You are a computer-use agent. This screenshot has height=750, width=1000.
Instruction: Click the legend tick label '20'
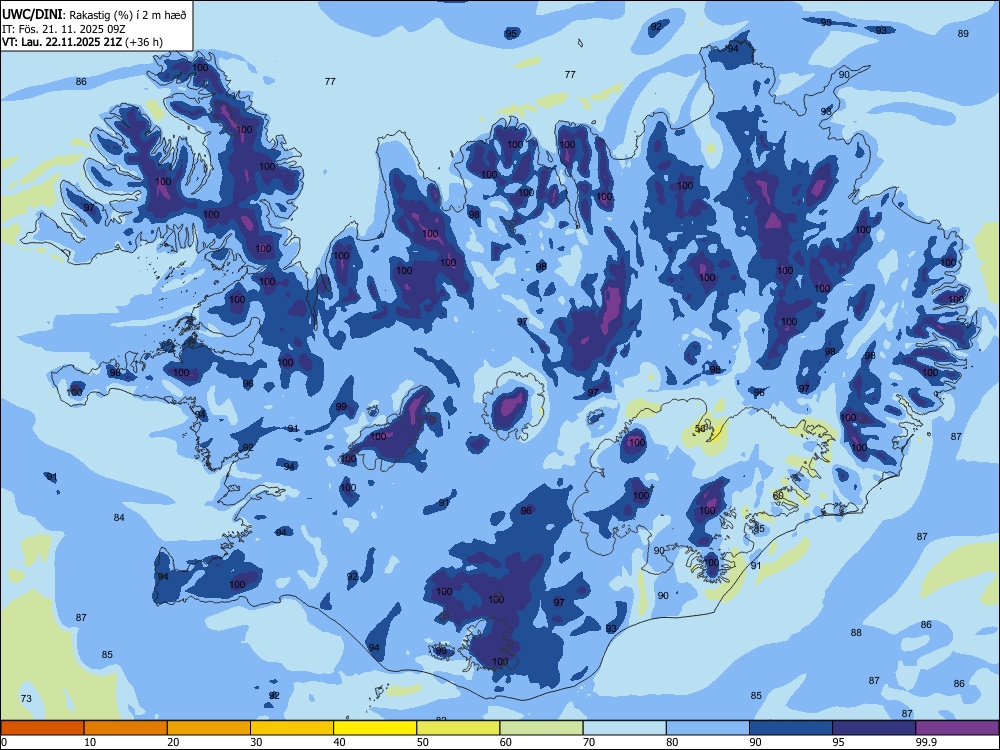[x=173, y=742]
